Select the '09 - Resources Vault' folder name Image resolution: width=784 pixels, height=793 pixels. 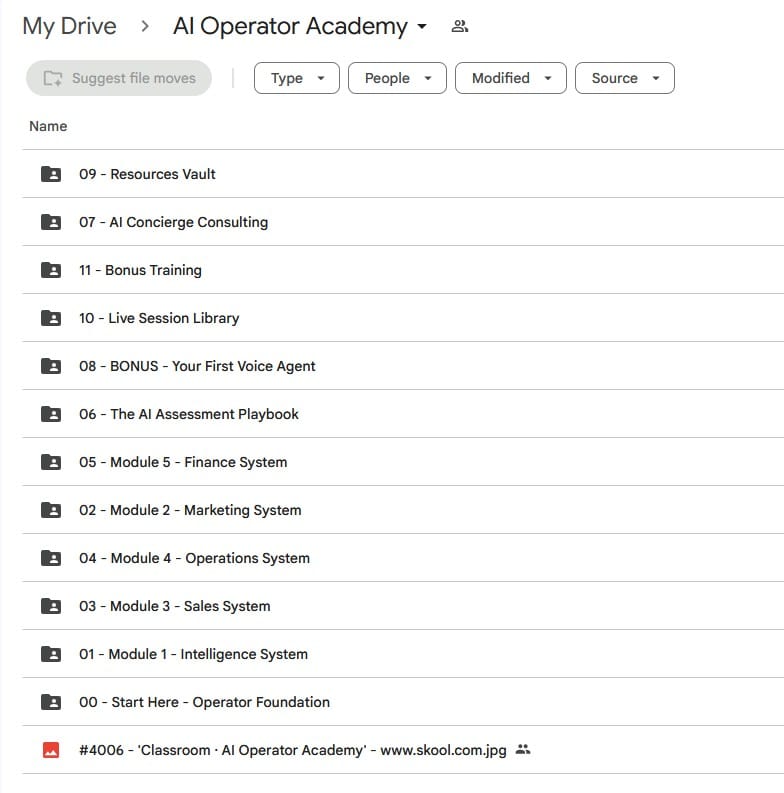click(x=147, y=174)
